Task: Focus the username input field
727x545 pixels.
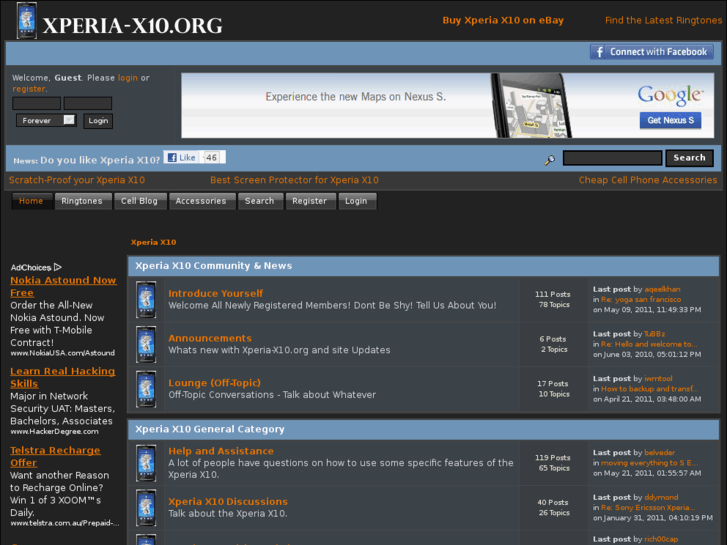Action: click(37, 103)
